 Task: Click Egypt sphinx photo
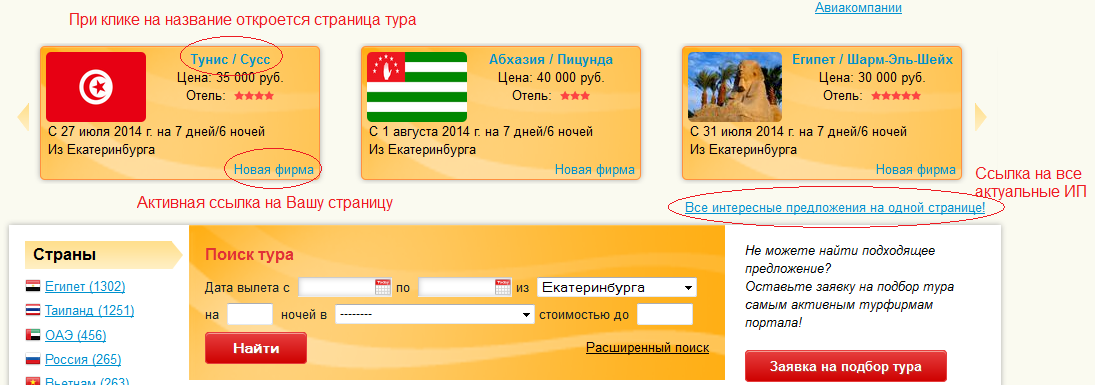735,87
